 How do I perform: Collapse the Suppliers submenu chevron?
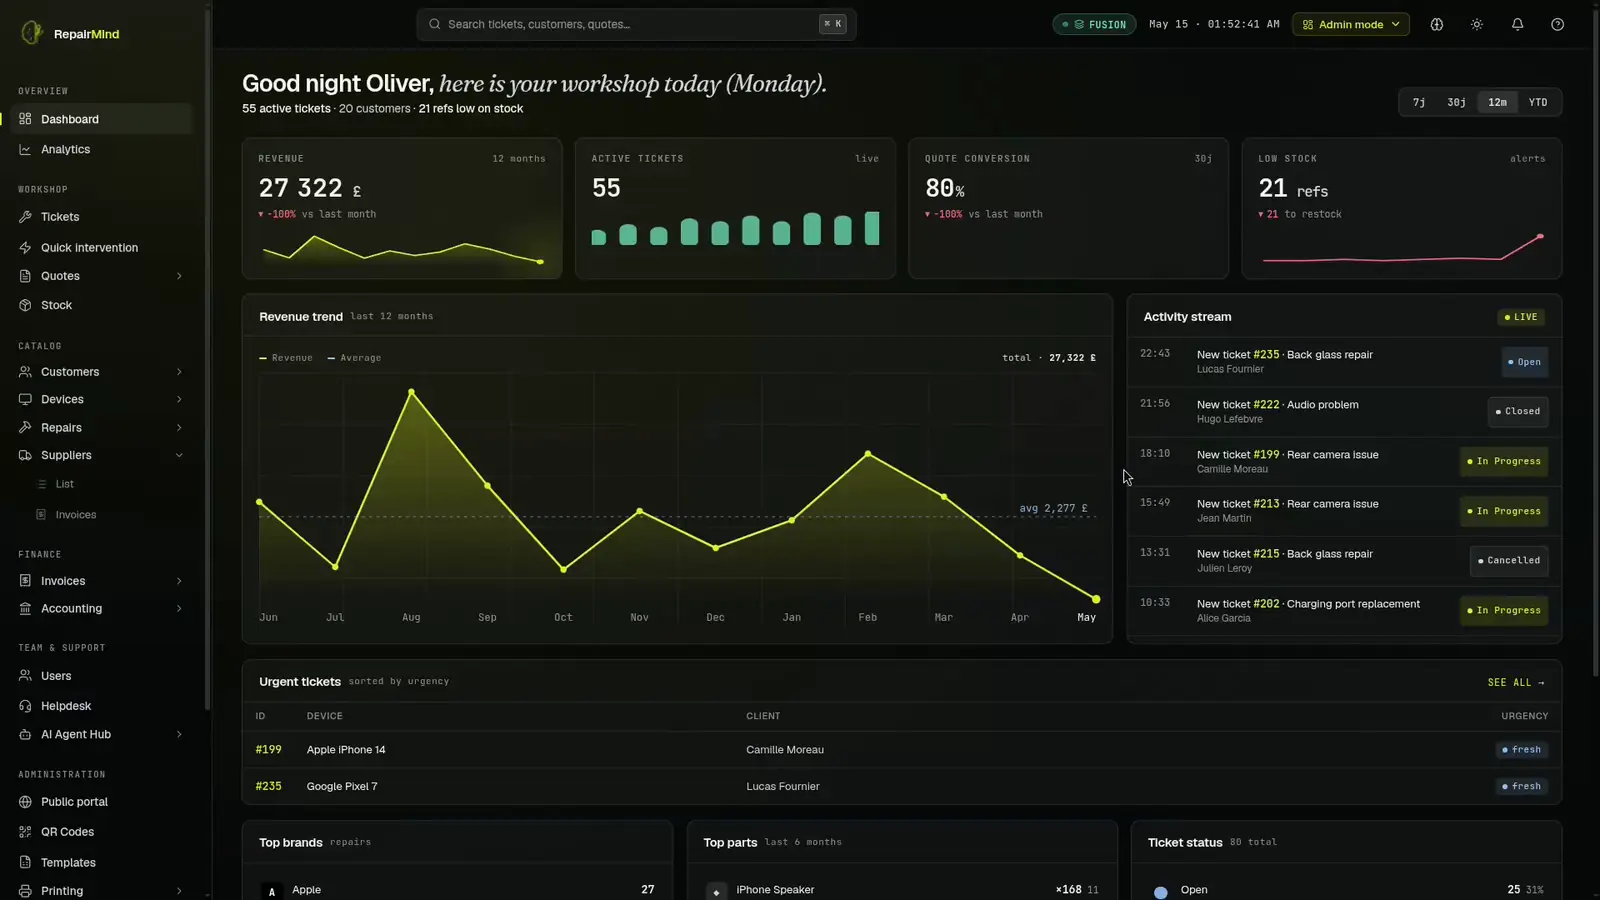(x=179, y=455)
